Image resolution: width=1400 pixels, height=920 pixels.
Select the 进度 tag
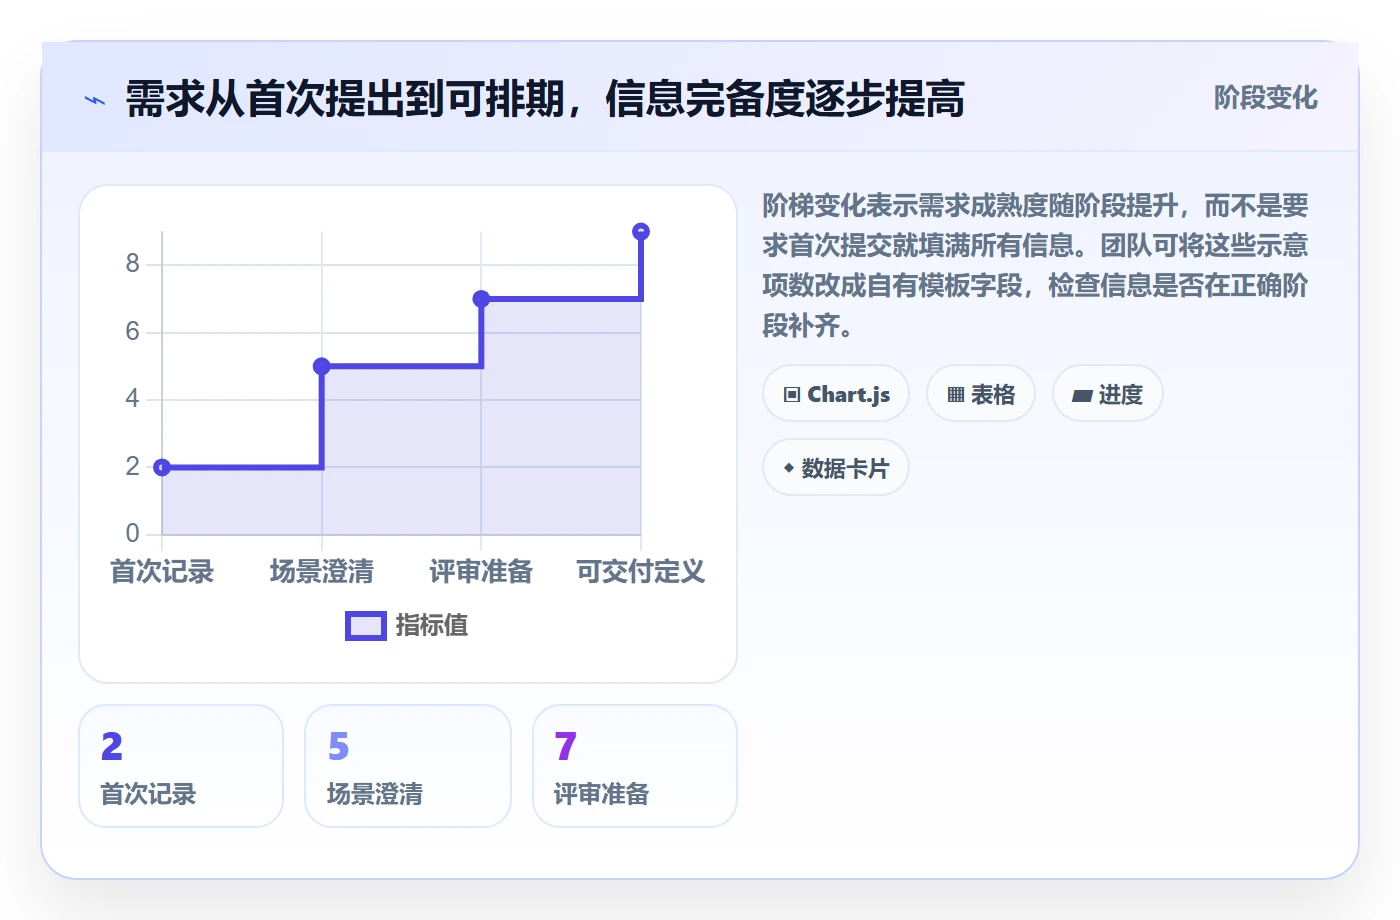pyautogui.click(x=1108, y=394)
